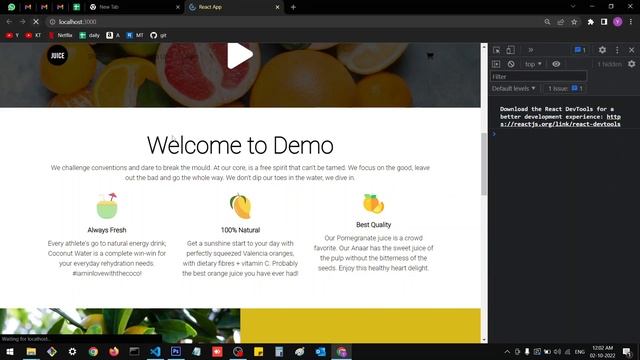This screenshot has height=360, width=640.
Task: Switch to the first pinned Gmail tab
Action: [28, 7]
